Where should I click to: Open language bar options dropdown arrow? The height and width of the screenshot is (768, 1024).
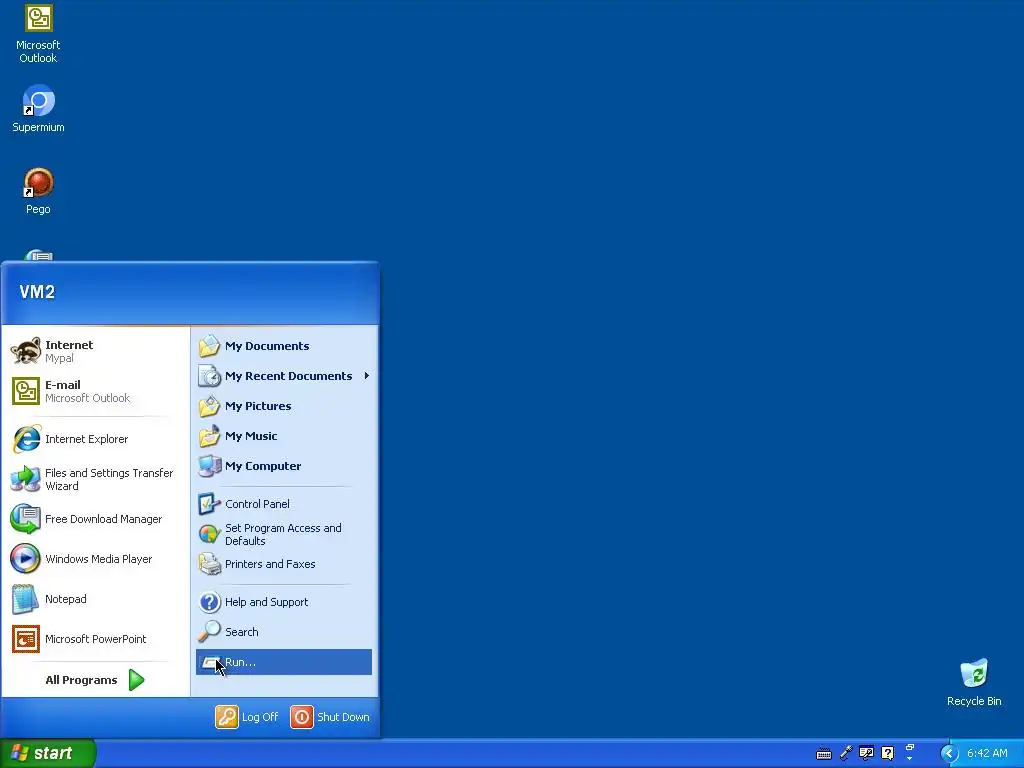click(x=909, y=759)
